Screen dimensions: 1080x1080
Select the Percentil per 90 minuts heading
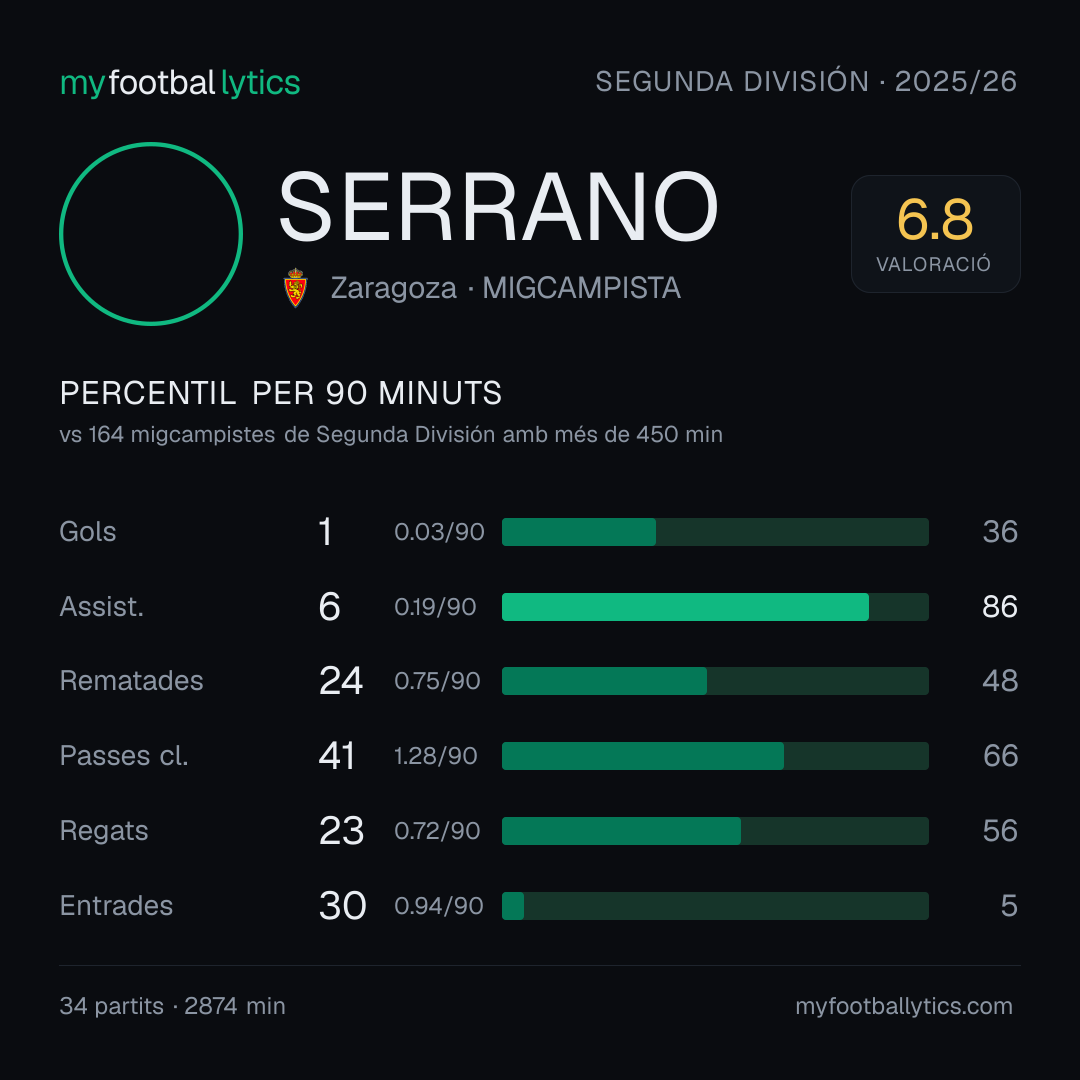280,393
